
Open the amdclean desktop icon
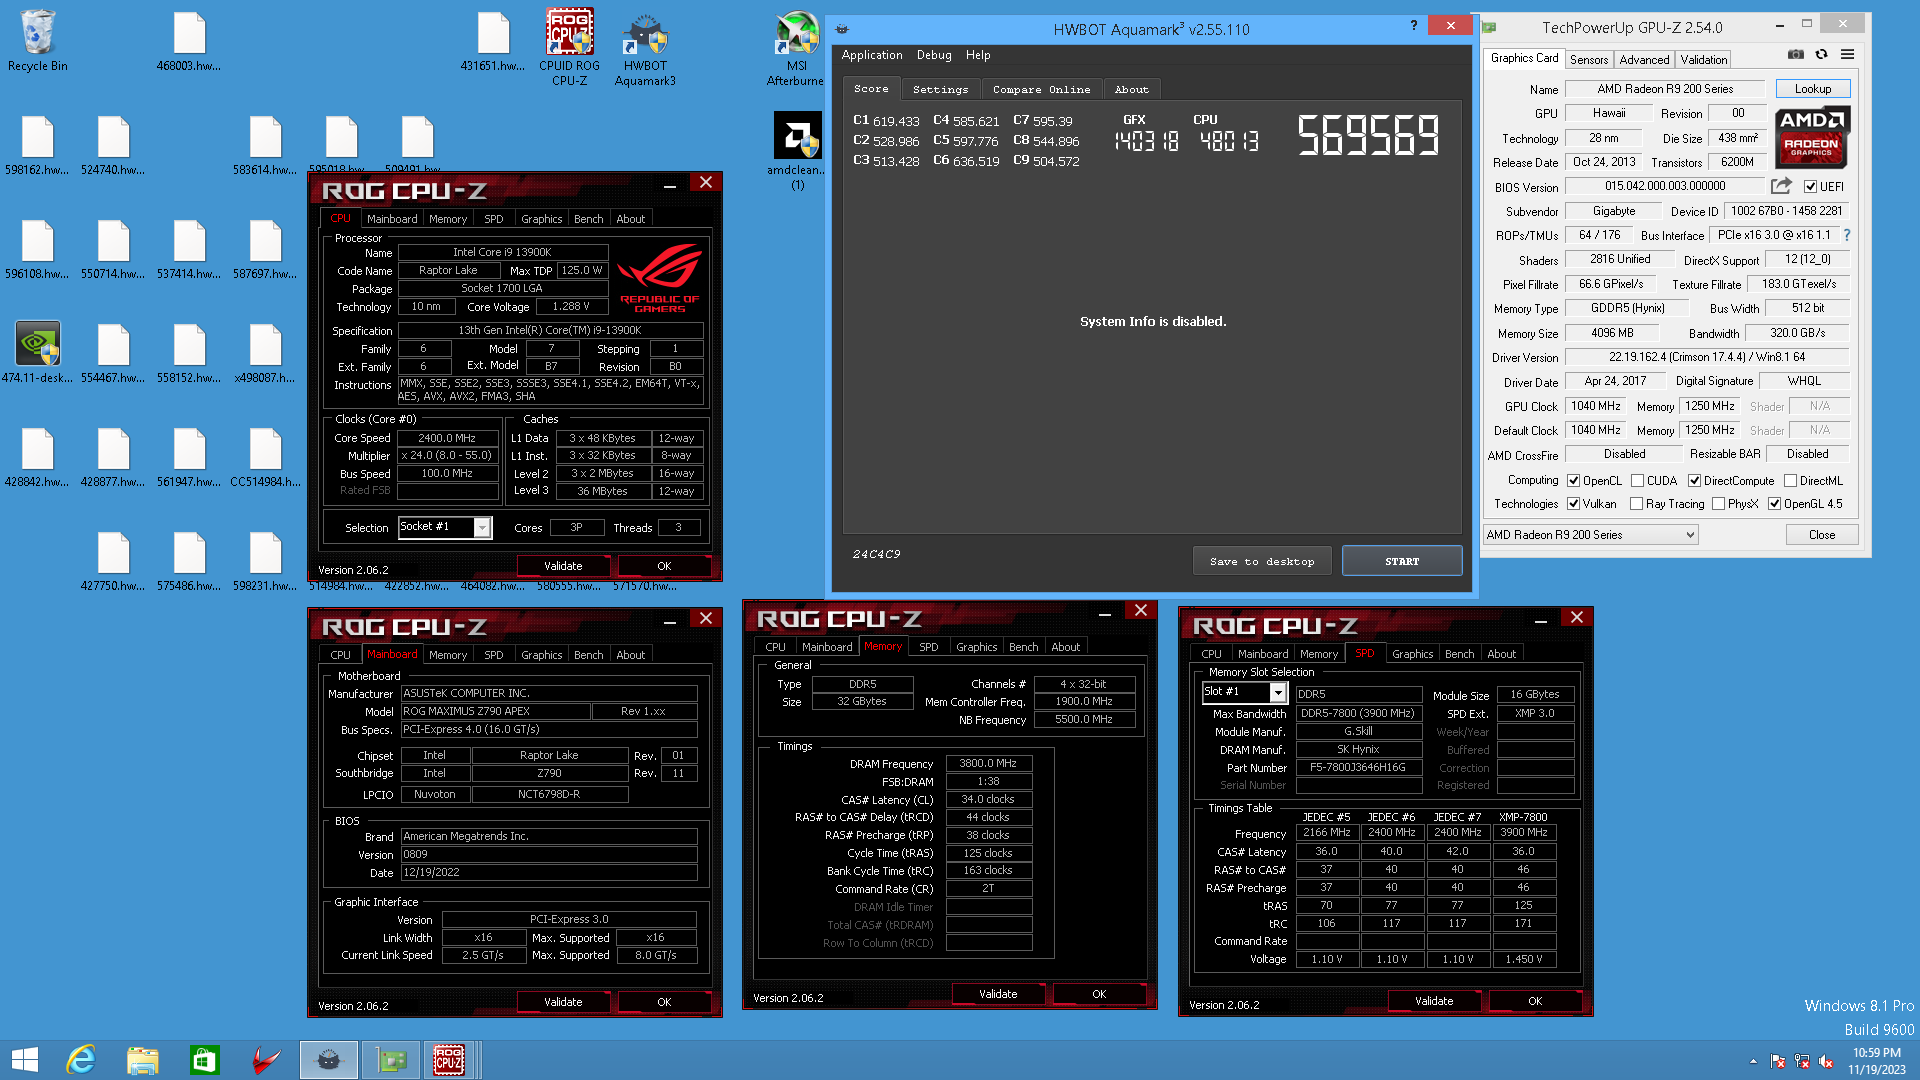pyautogui.click(x=797, y=150)
